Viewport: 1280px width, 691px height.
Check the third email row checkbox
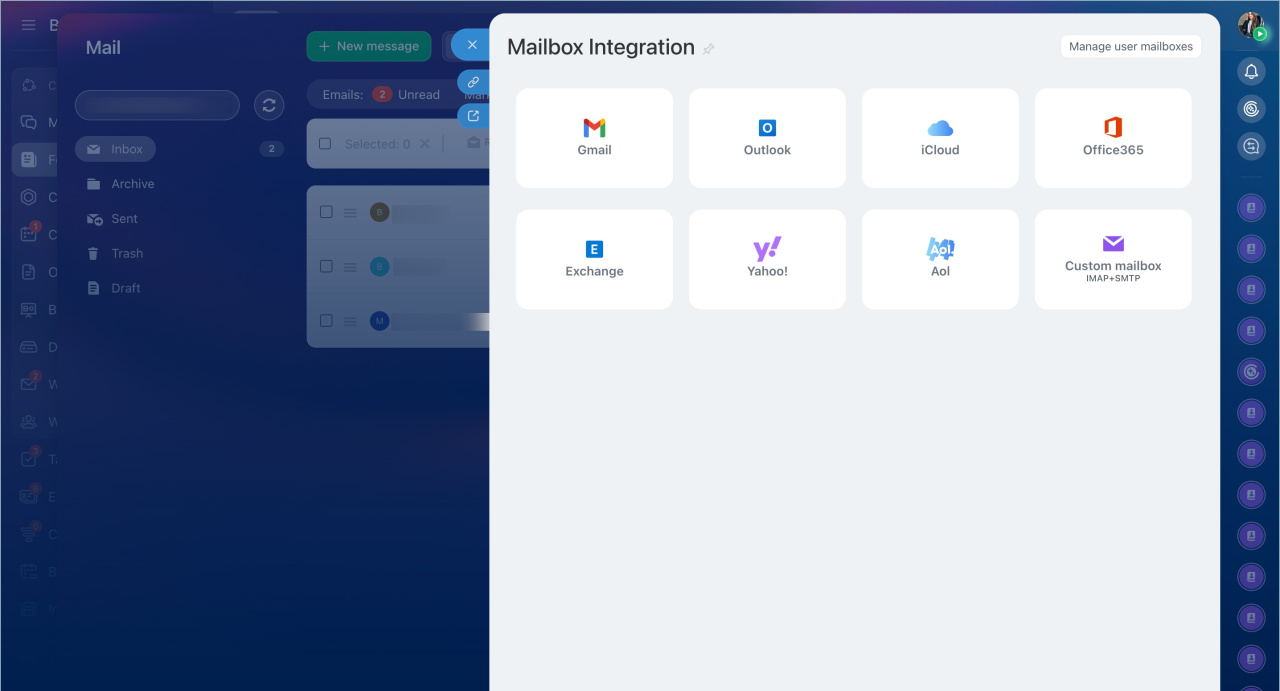326,321
